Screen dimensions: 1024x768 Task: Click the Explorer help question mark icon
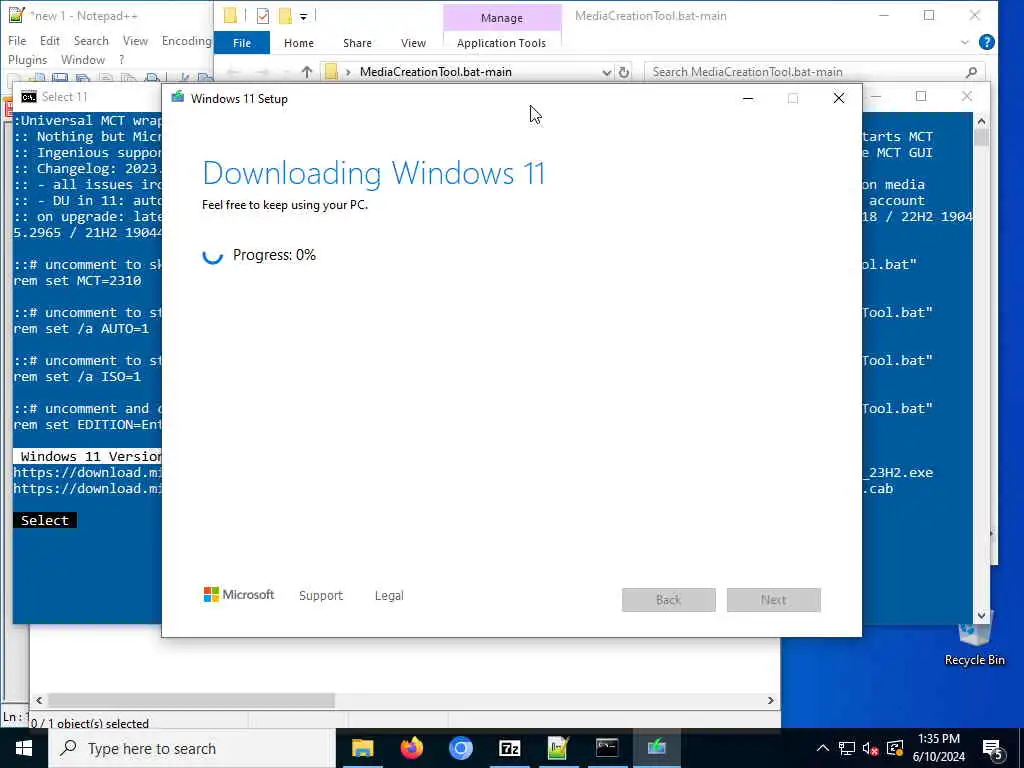pyautogui.click(x=987, y=42)
